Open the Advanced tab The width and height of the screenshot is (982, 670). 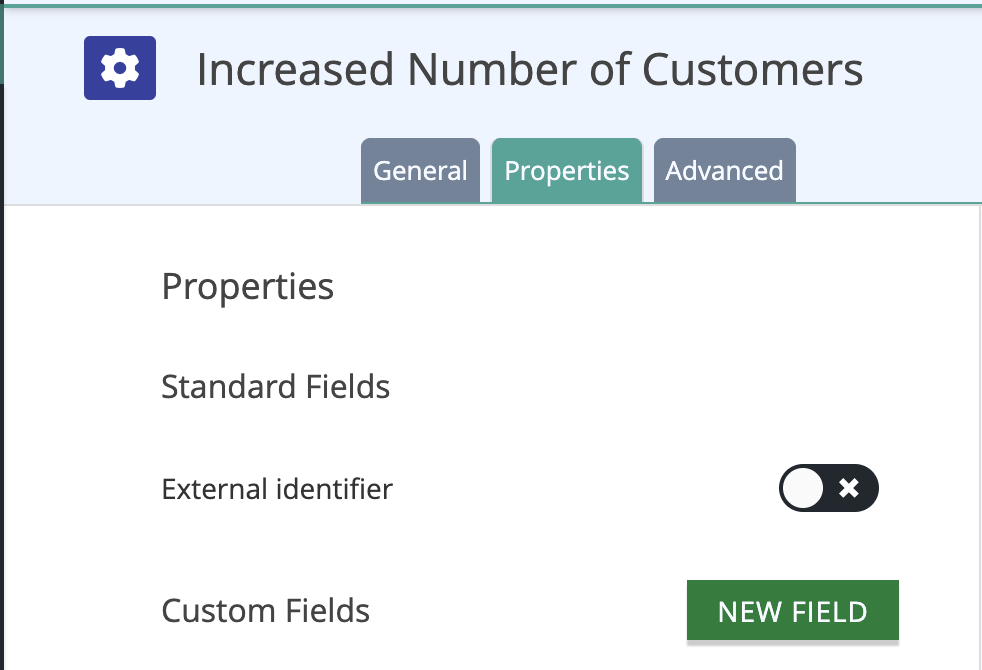click(725, 170)
